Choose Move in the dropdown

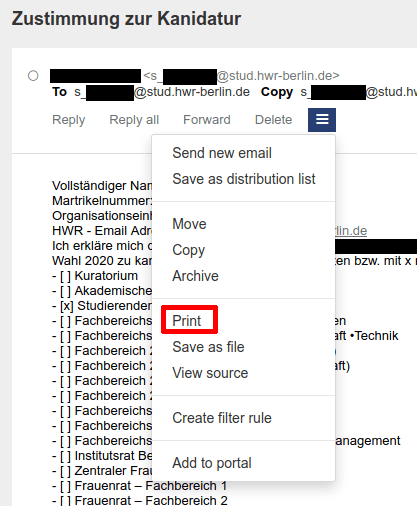coord(189,224)
